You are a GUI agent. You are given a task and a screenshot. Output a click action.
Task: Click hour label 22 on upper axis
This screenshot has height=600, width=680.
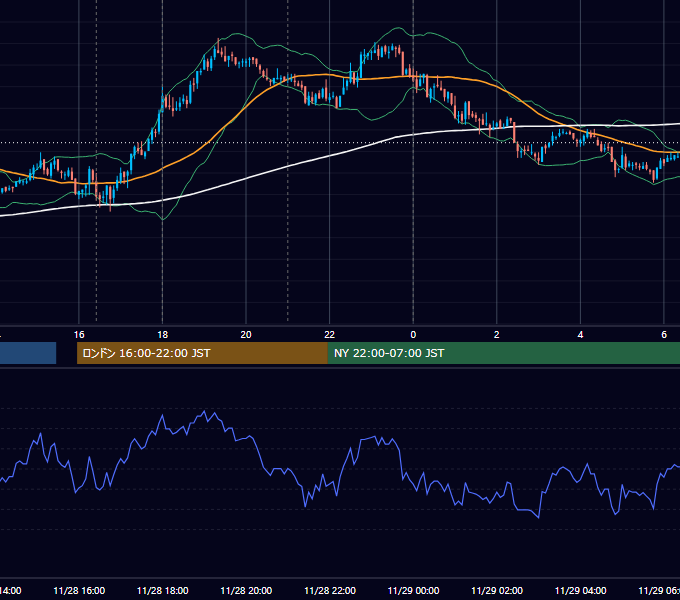click(330, 335)
